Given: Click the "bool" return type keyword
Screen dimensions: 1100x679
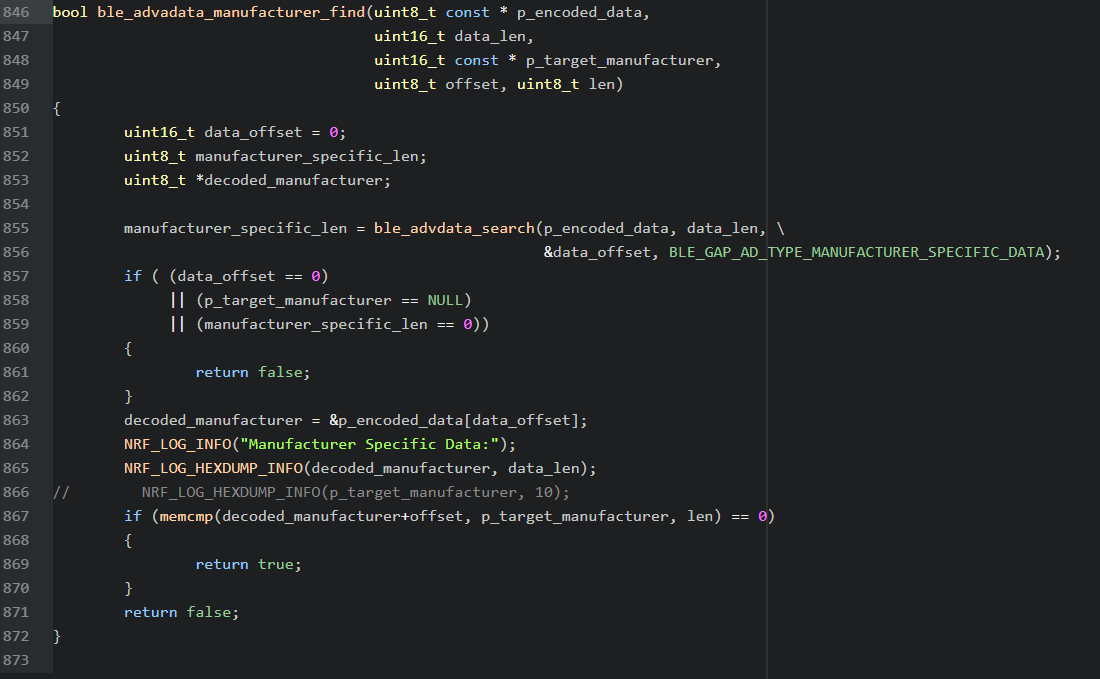Looking at the screenshot, I should point(70,12).
